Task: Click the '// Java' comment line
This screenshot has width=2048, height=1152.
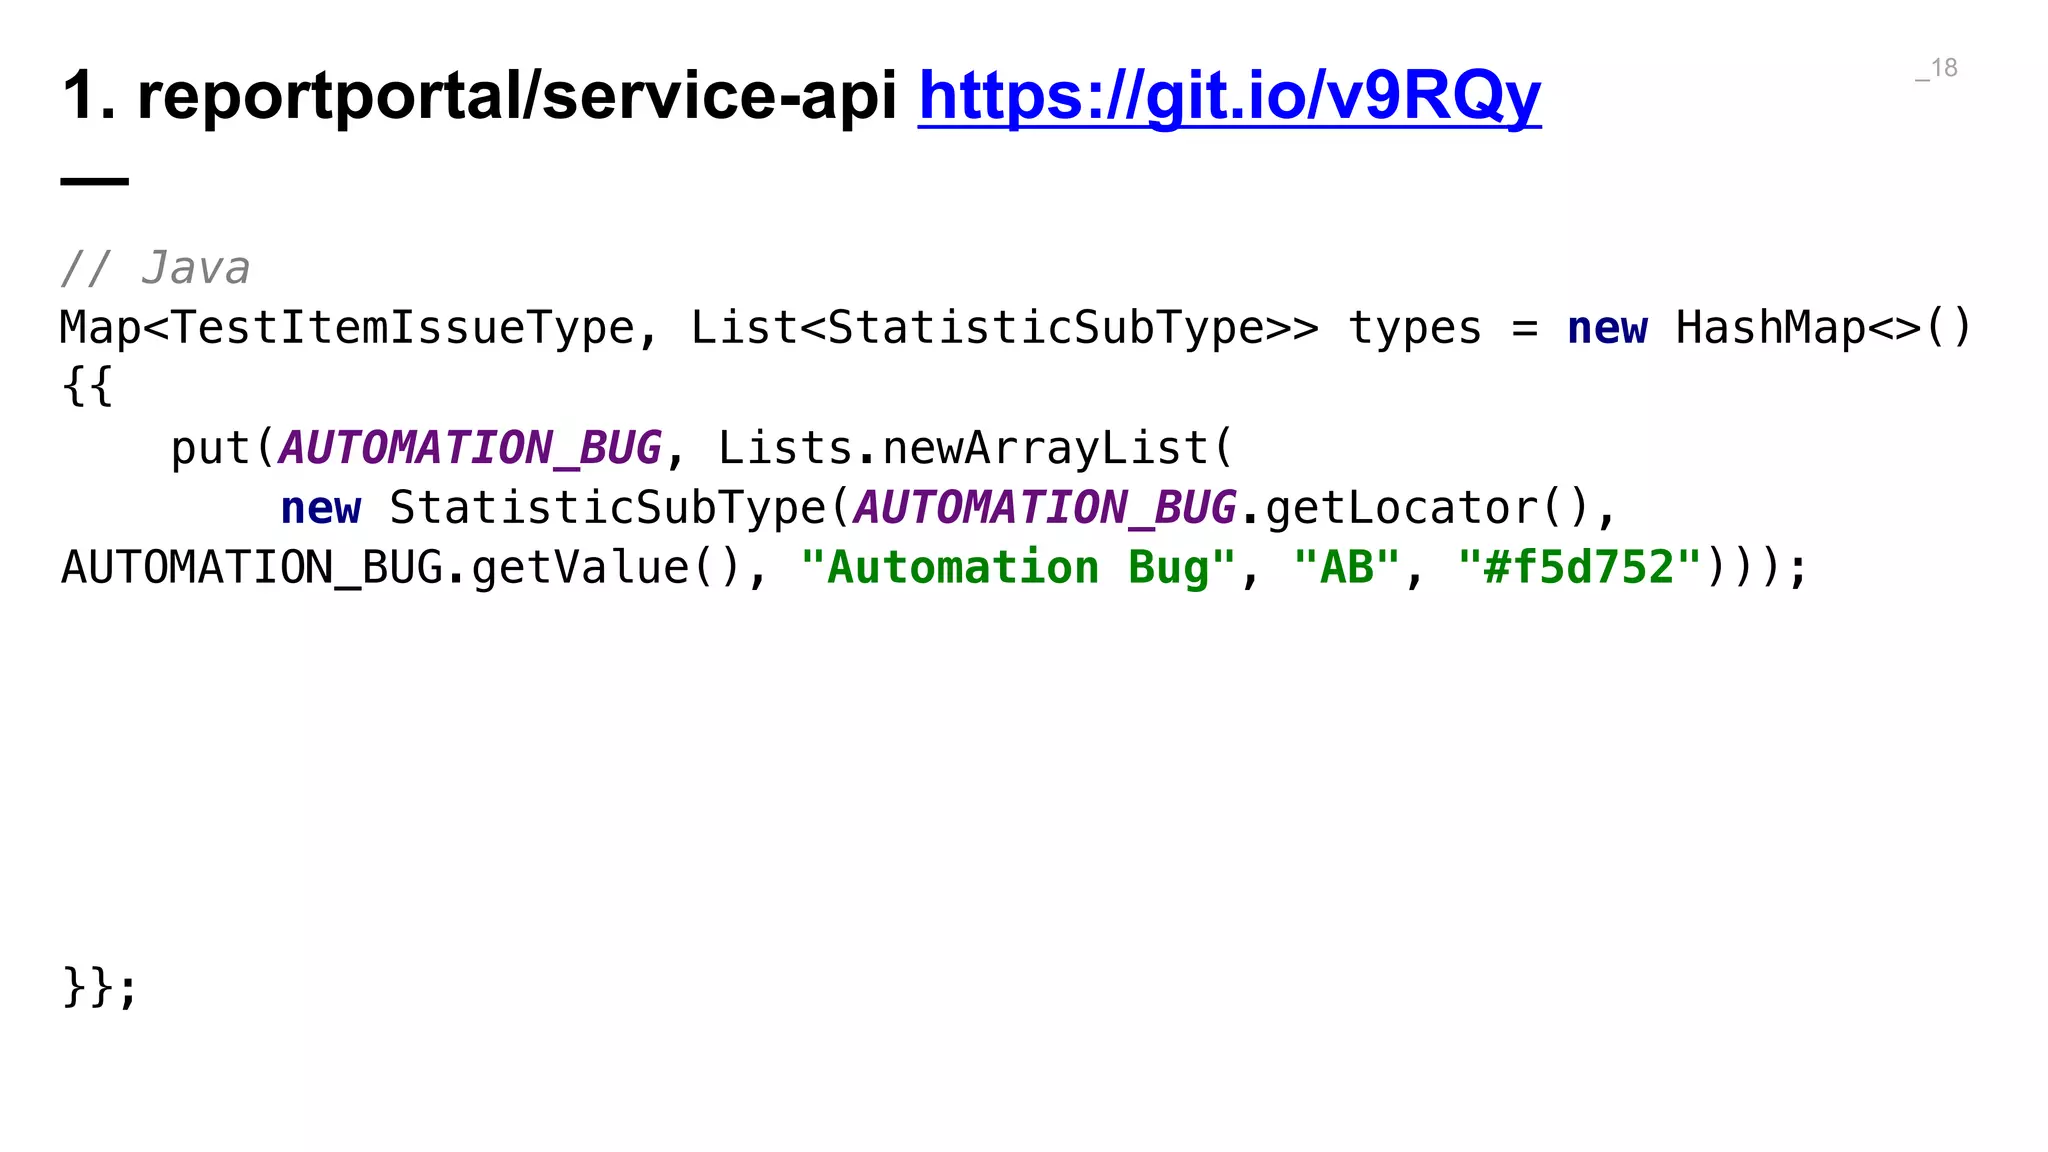Action: click(155, 268)
